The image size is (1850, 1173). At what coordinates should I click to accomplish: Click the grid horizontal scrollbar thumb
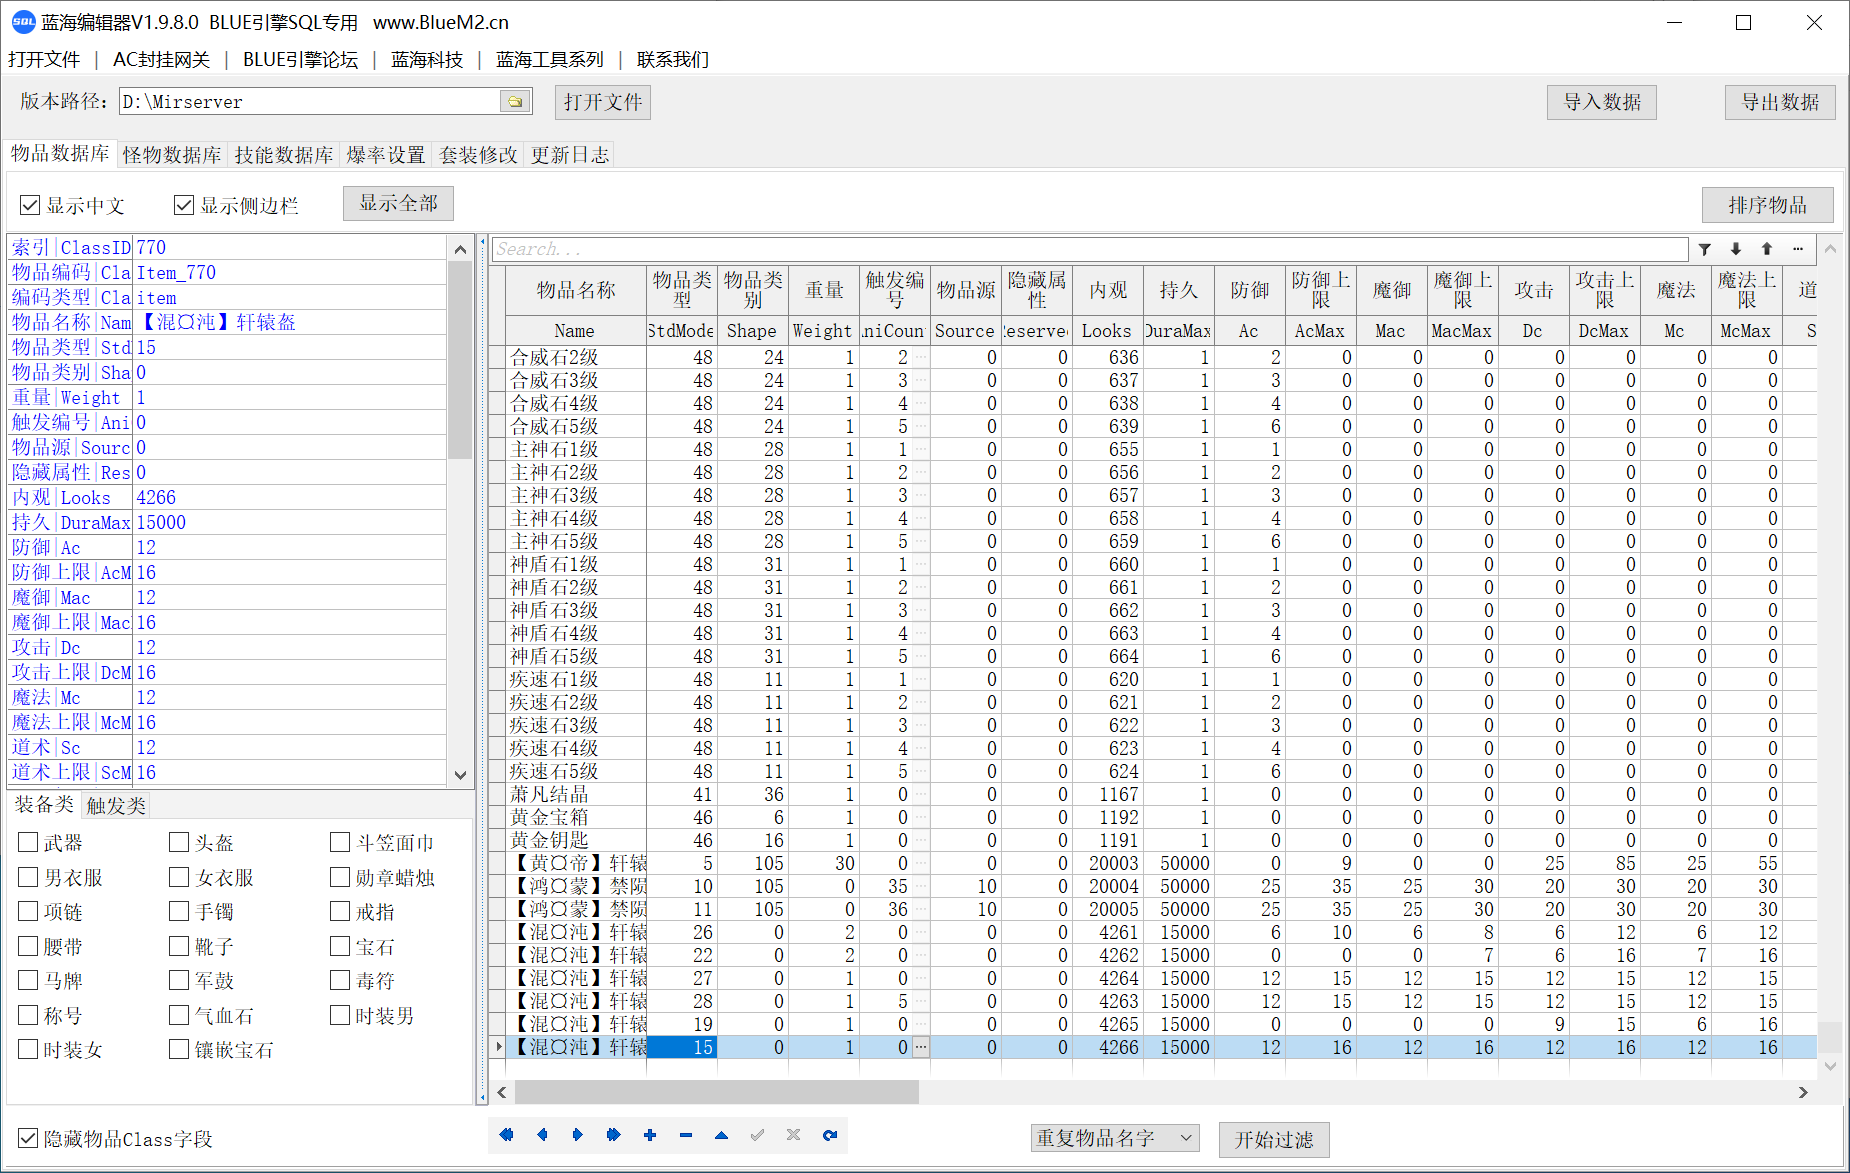(716, 1092)
